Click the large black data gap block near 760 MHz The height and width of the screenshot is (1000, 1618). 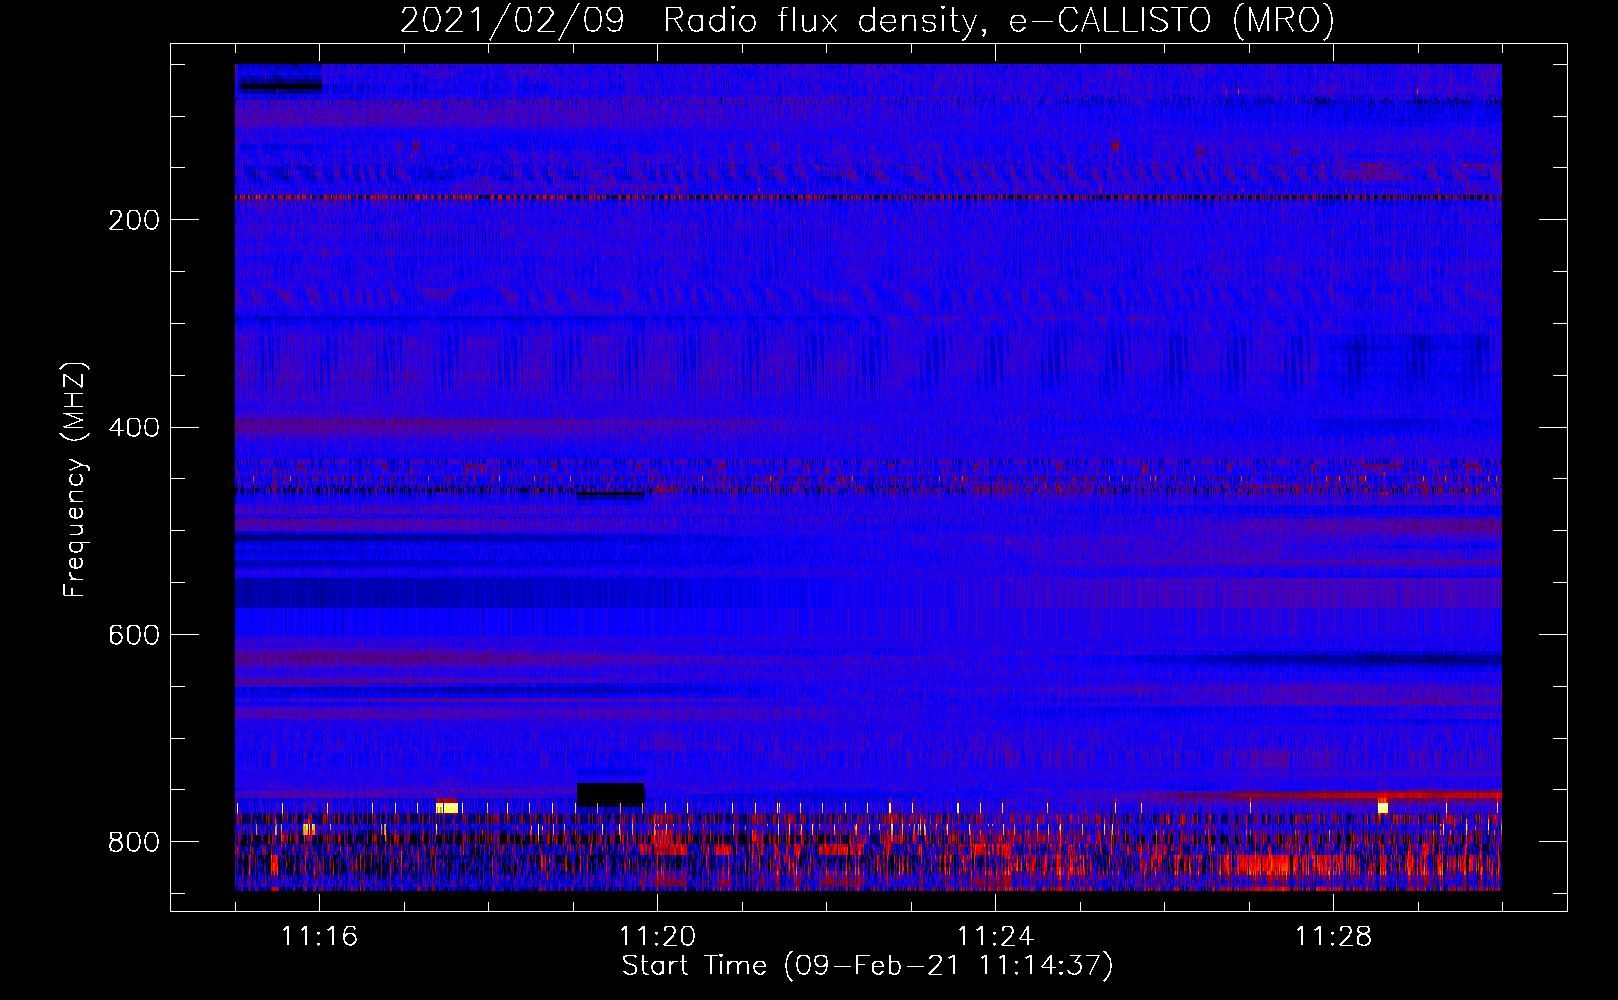tap(611, 795)
